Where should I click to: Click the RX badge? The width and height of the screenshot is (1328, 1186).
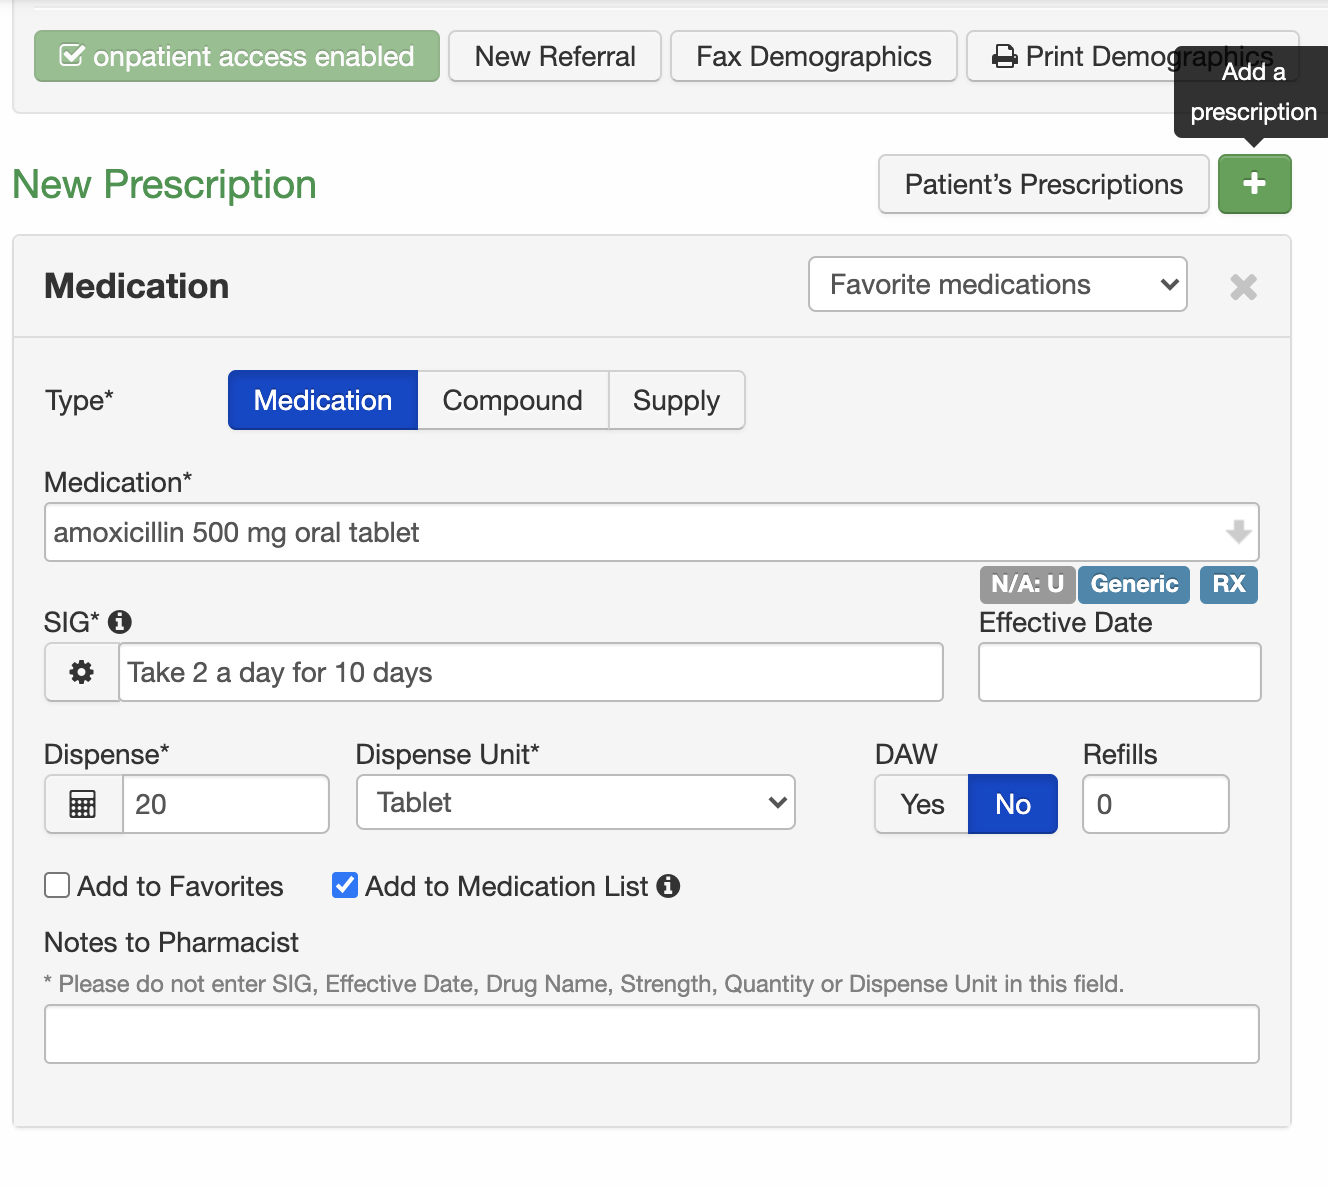tap(1229, 584)
